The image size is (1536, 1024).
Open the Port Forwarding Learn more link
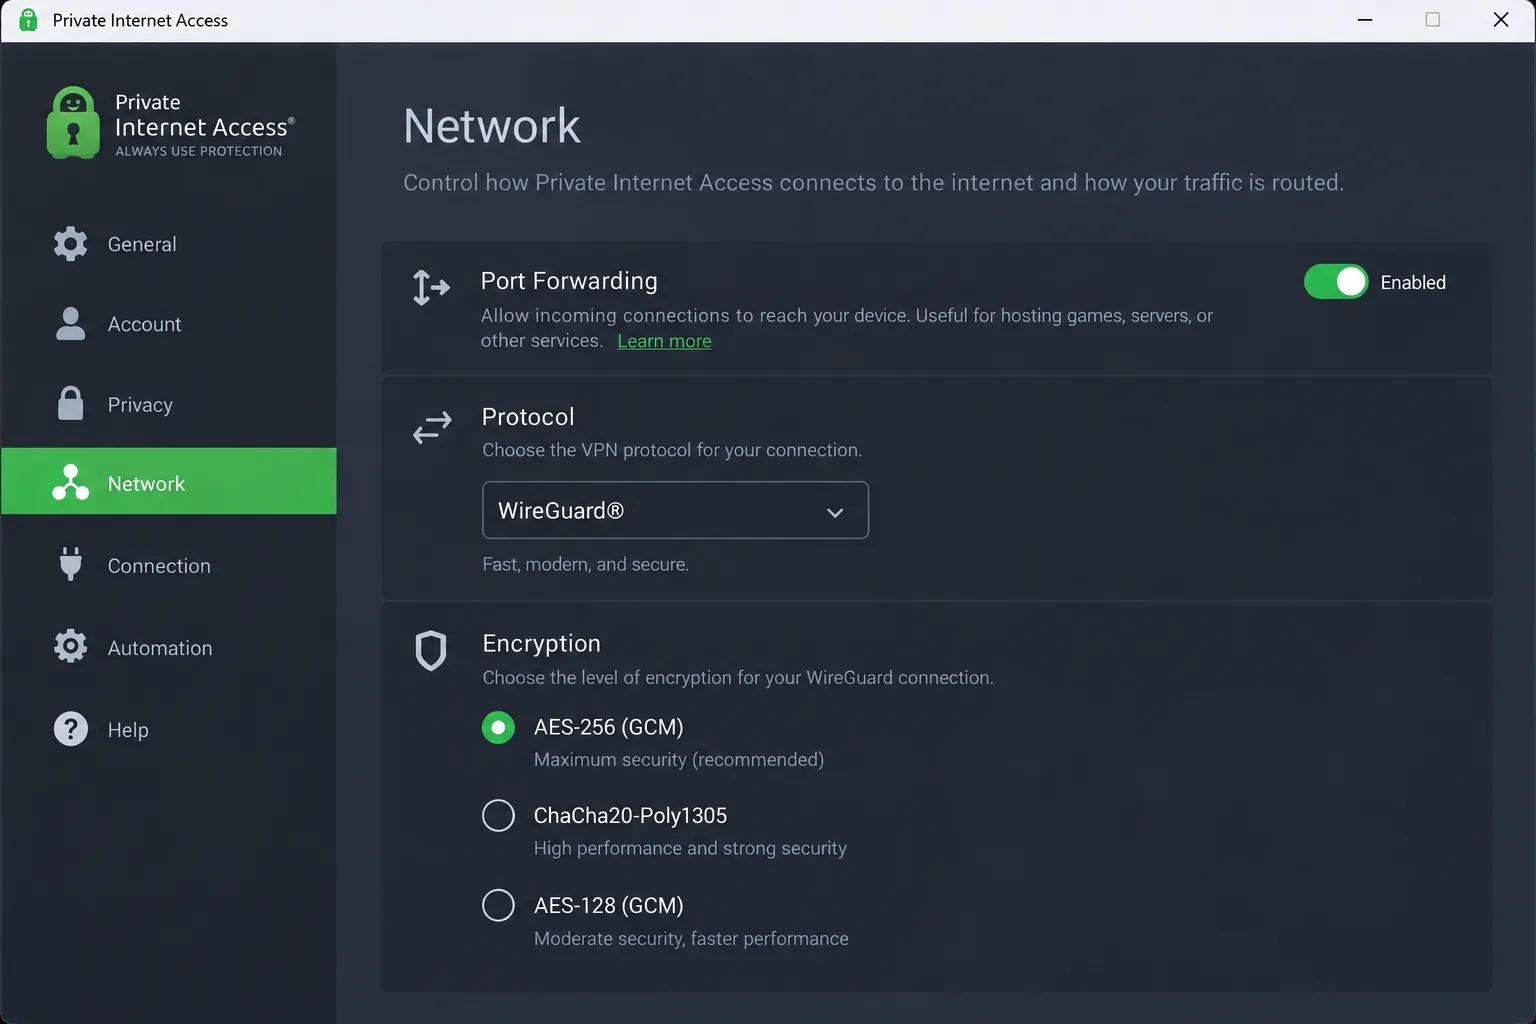pos(664,341)
